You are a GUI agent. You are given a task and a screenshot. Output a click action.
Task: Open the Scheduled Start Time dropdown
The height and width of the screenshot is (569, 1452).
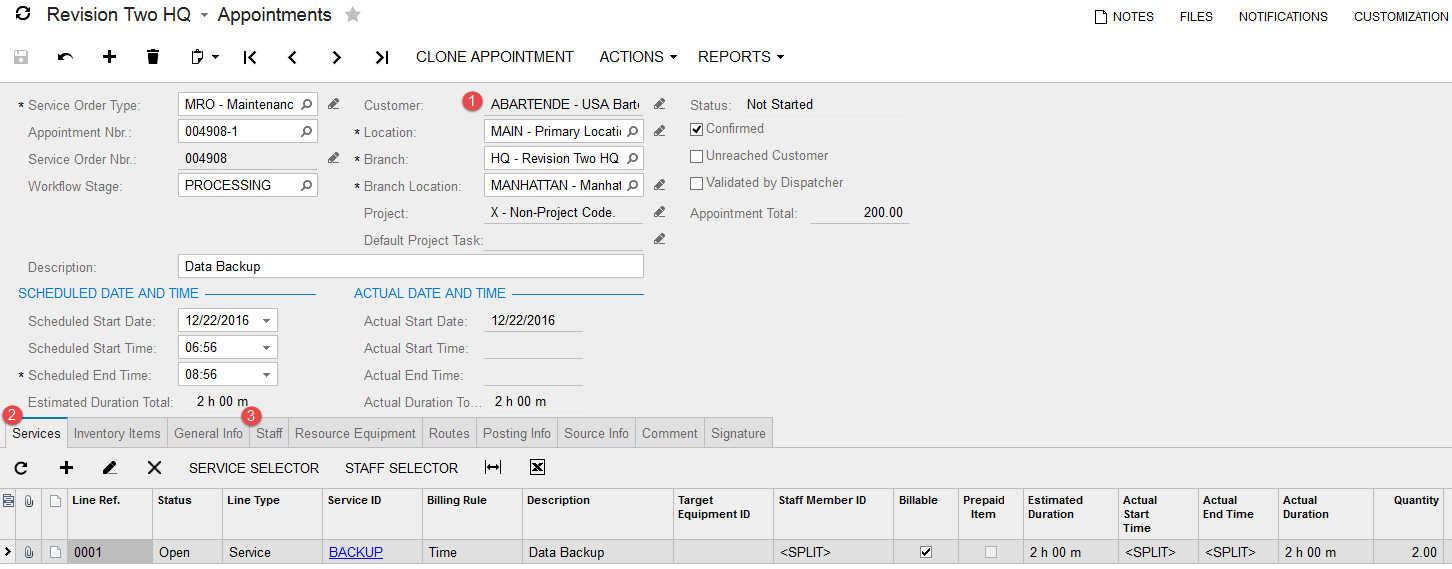pyautogui.click(x=266, y=348)
